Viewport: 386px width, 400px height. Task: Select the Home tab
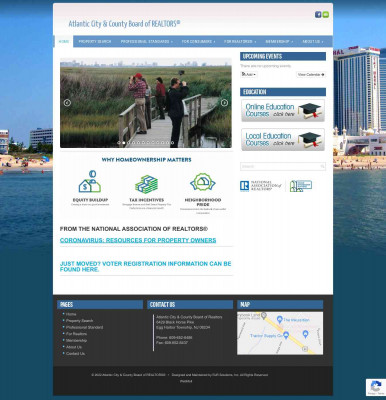click(x=64, y=41)
